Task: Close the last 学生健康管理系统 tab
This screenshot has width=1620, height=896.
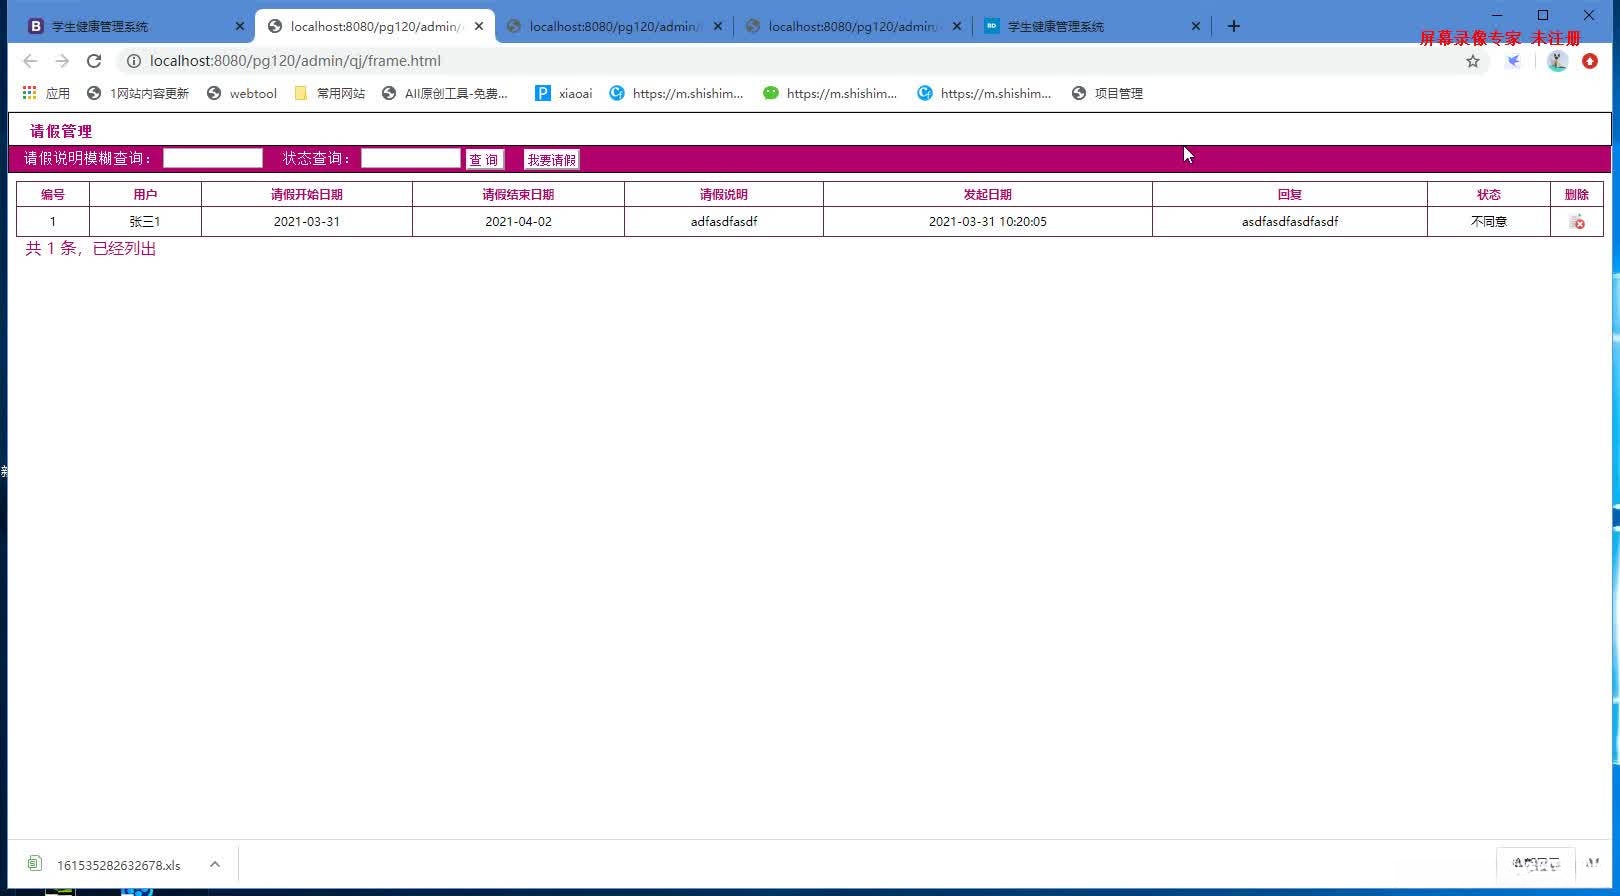Action: click(x=1196, y=26)
